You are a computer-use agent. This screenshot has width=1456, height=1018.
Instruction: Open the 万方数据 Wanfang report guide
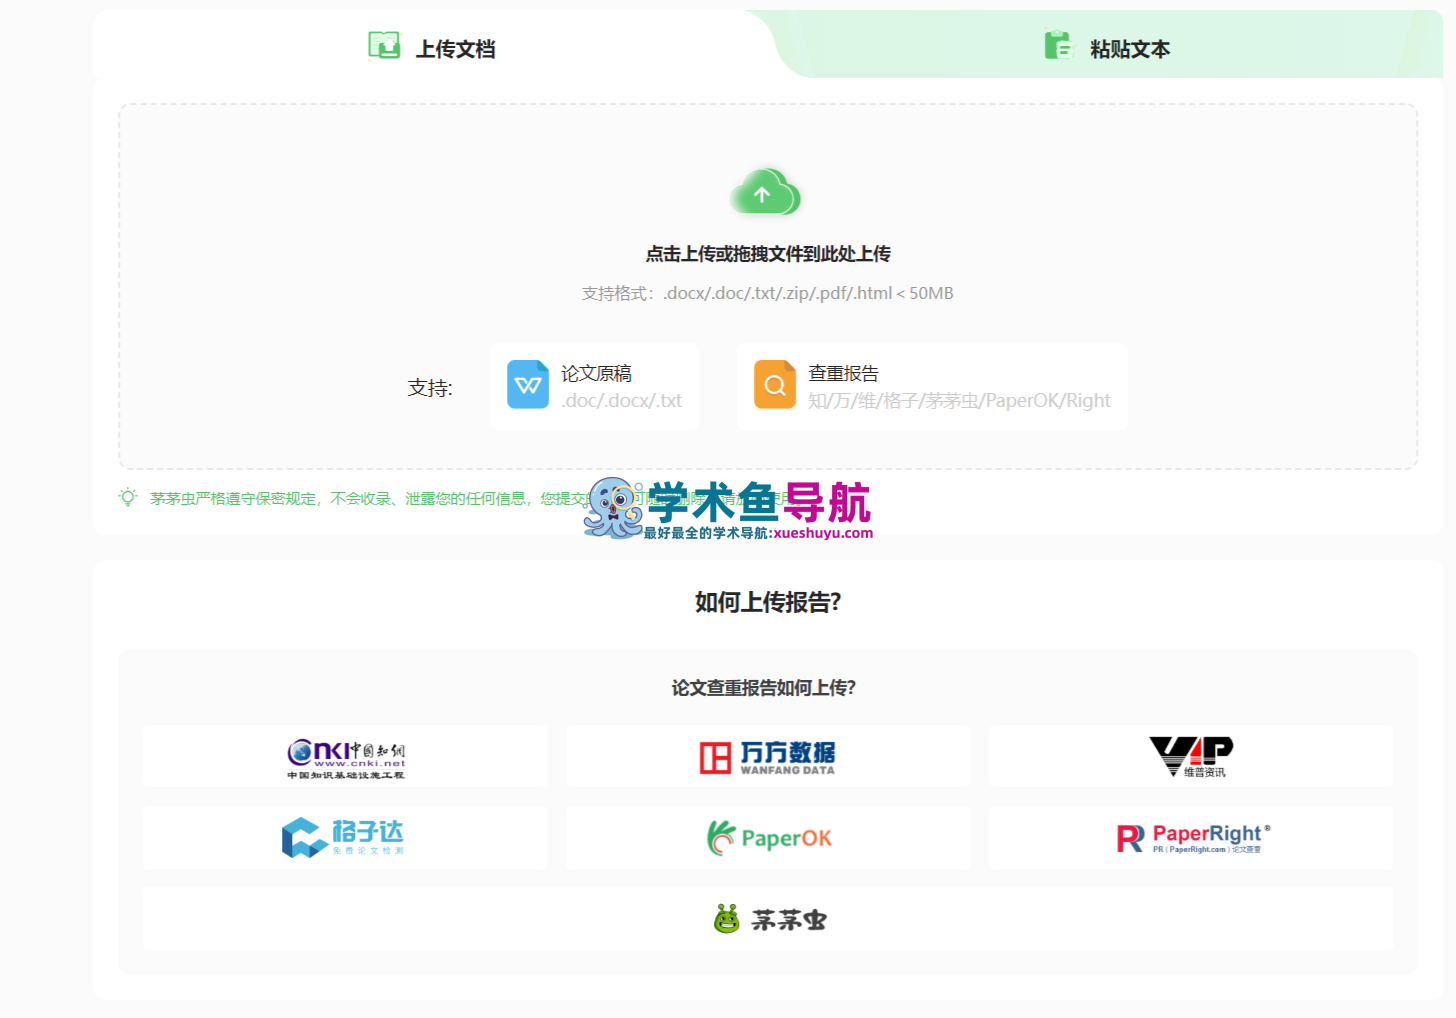[x=767, y=757]
